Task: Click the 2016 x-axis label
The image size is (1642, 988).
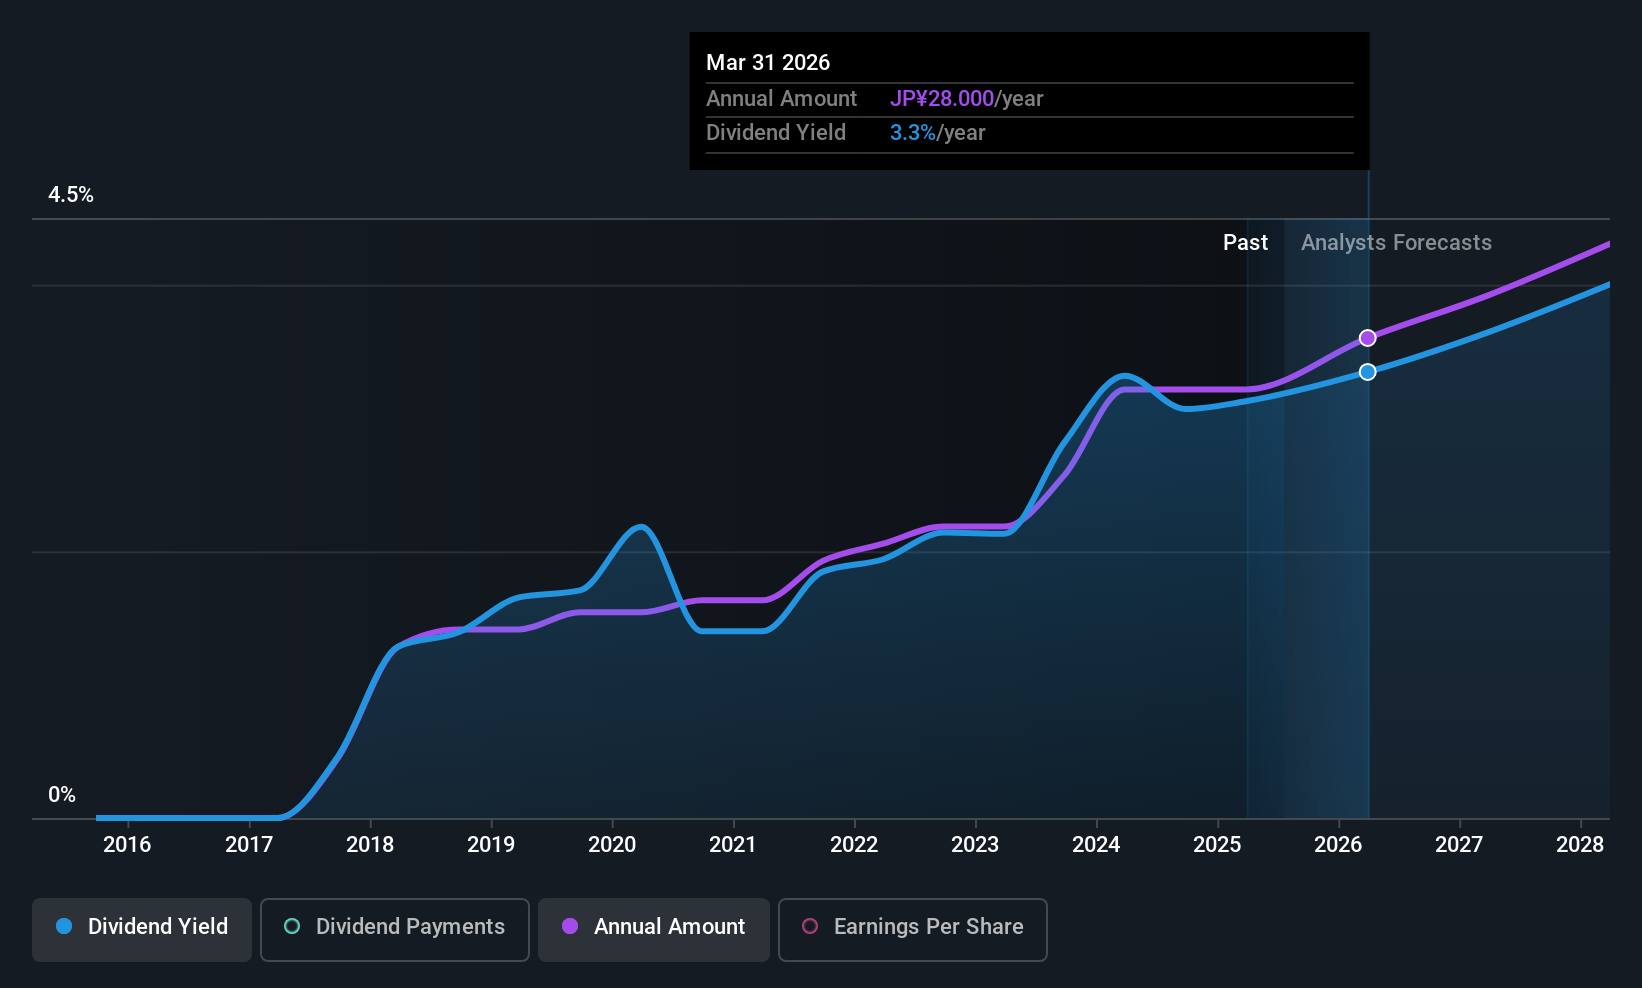Action: tap(127, 845)
